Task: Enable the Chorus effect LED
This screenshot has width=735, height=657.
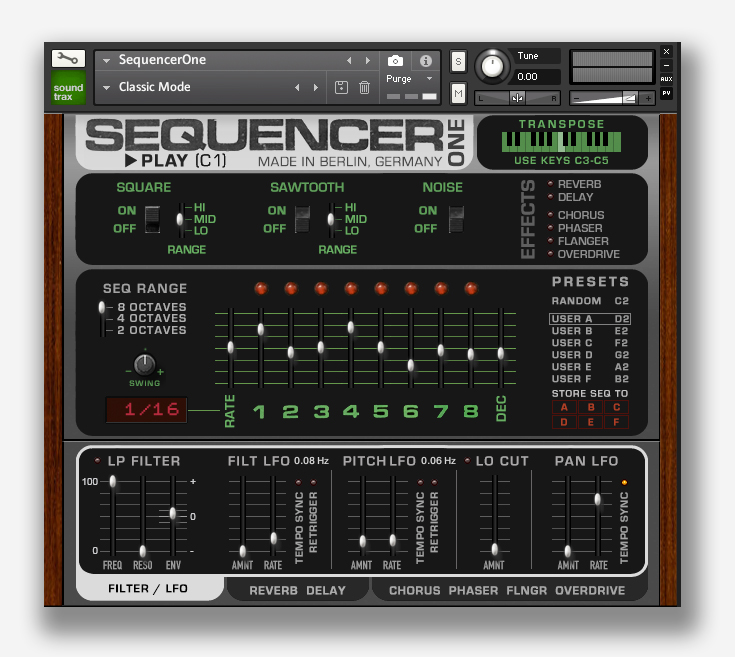Action: pos(550,215)
